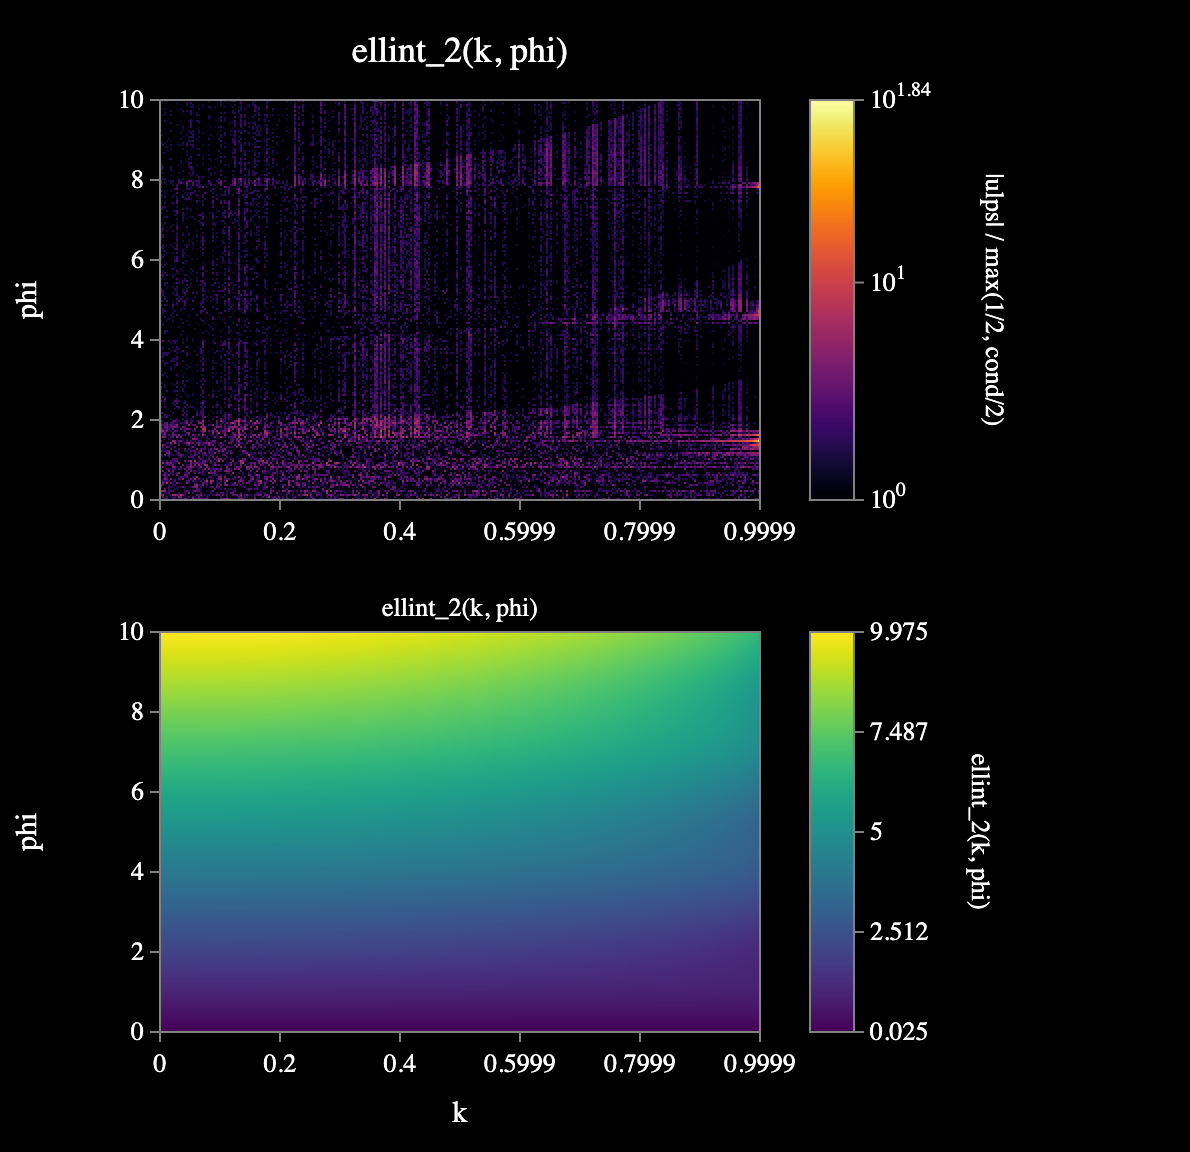Viewport: 1190px width, 1152px height.
Task: Click the lower colorbar tick label 5
Action: 876,832
